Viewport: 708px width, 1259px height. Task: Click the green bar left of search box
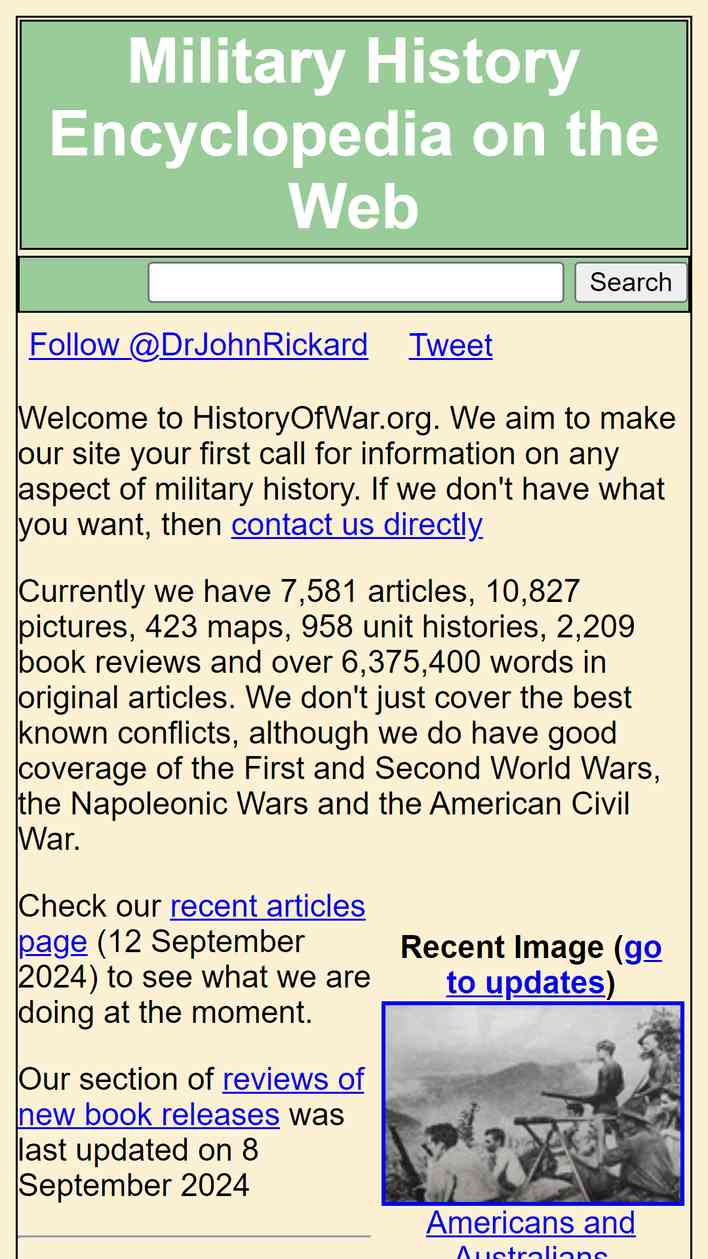pyautogui.click(x=84, y=283)
